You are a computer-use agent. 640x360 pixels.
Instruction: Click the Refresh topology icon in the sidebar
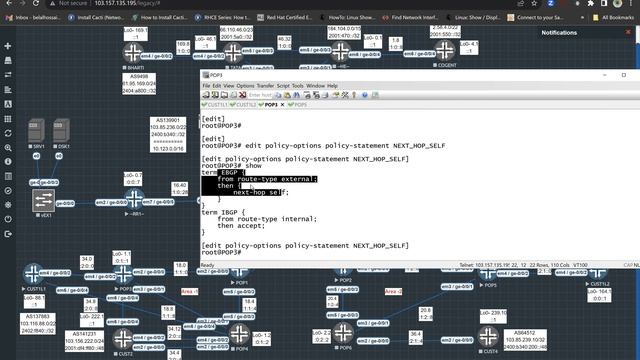pyautogui.click(x=8, y=133)
